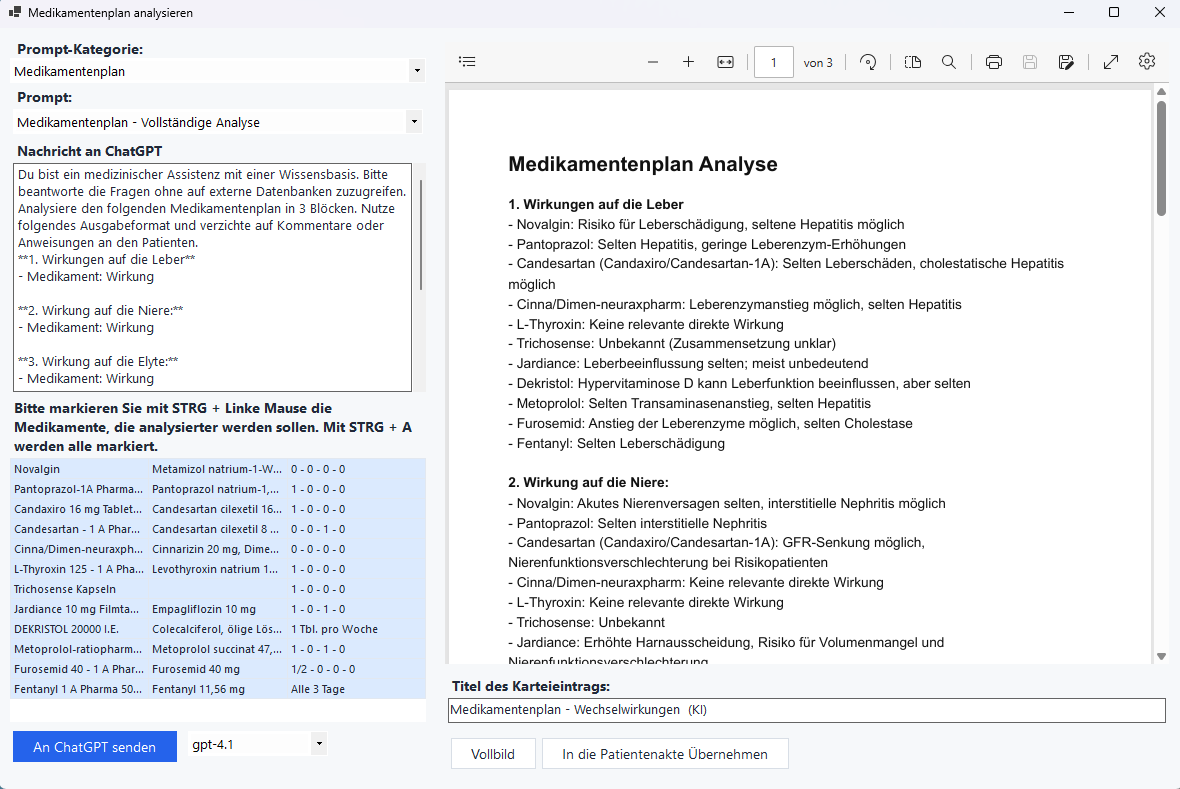Click the 1/2 - 0 - 0 - 0 dosage cell
1180x789 pixels.
pyautogui.click(x=324, y=669)
